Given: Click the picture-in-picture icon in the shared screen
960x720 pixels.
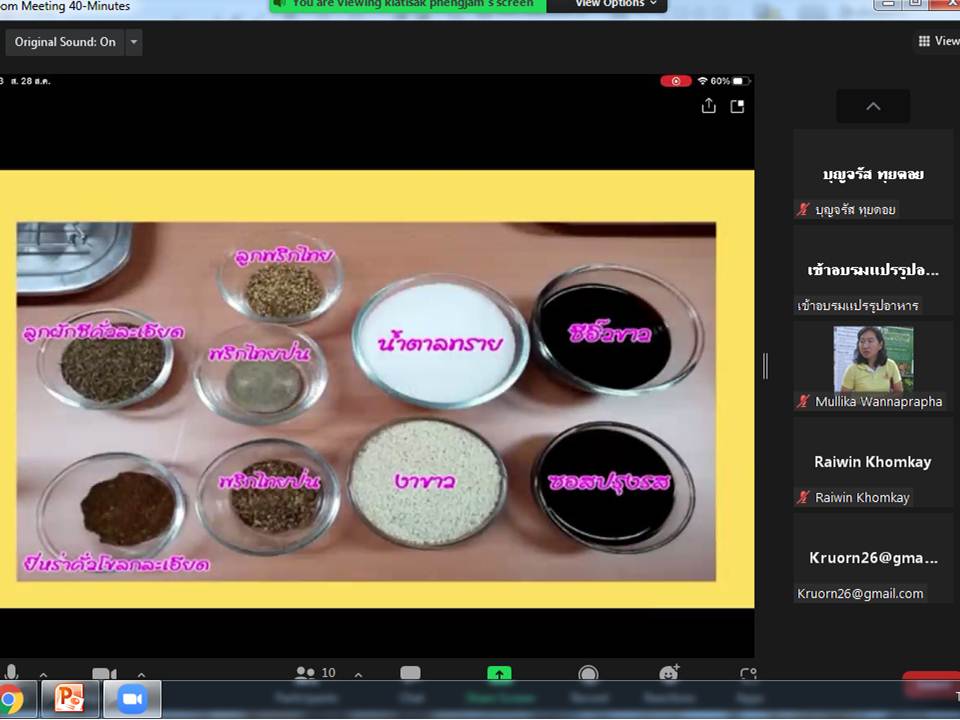Looking at the screenshot, I should point(738,107).
